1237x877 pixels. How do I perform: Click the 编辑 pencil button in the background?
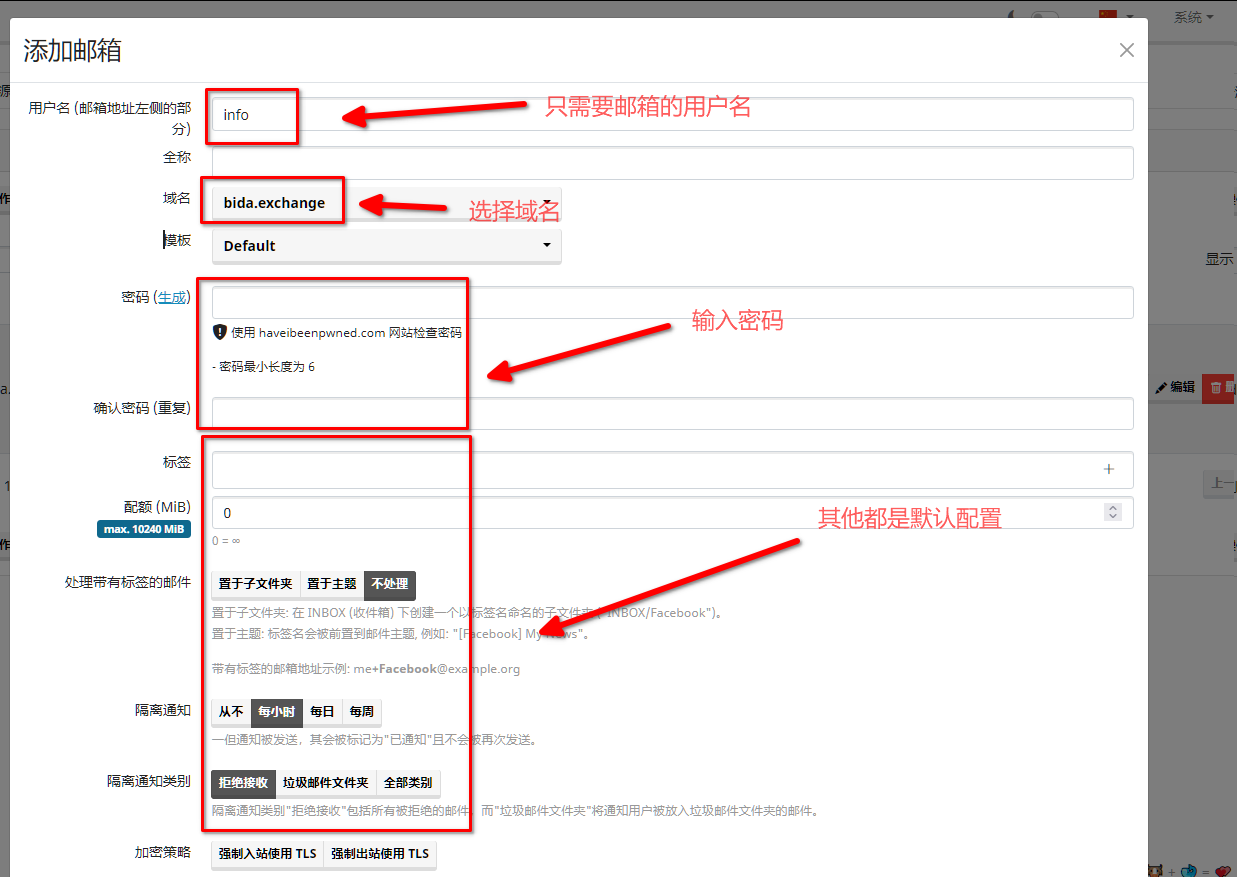(1174, 387)
